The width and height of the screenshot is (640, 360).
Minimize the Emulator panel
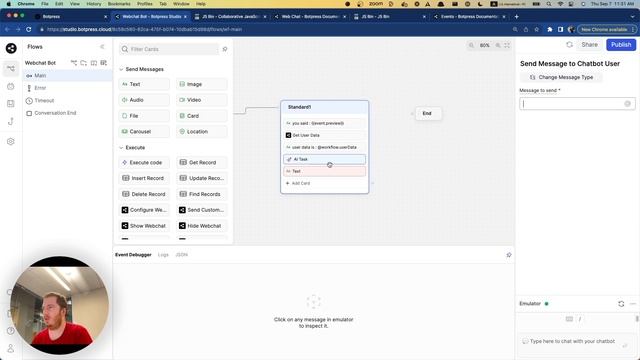[x=633, y=304]
